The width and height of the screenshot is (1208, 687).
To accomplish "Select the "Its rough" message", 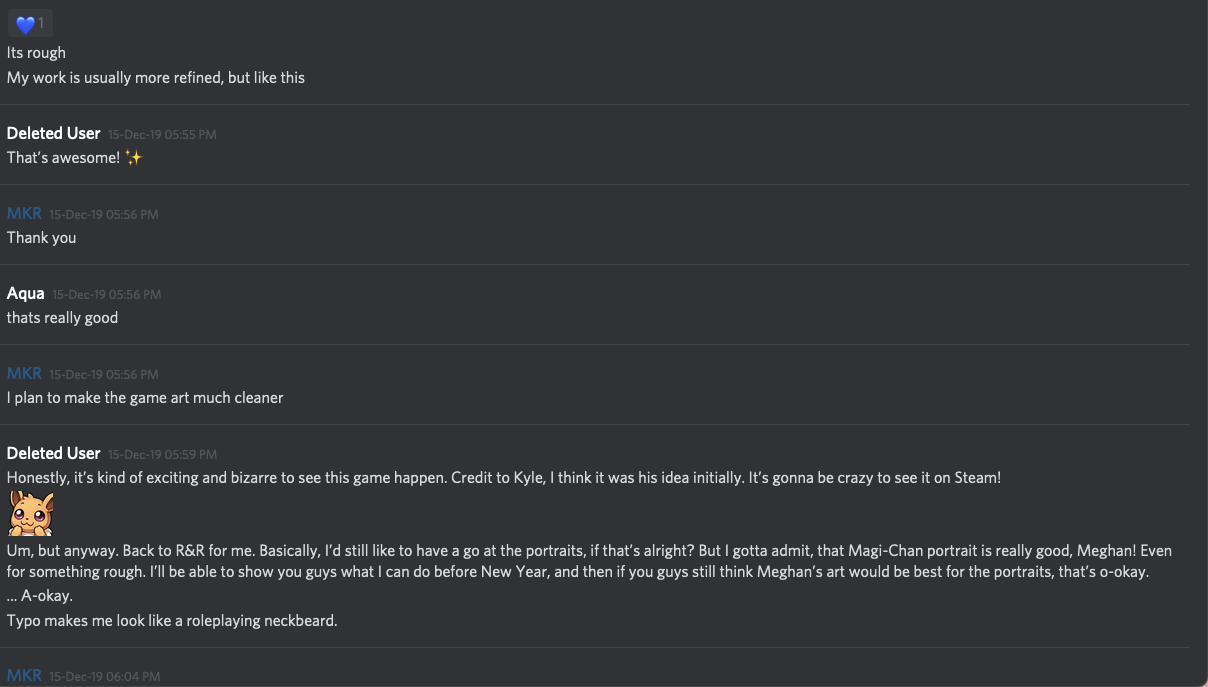I will pyautogui.click(x=36, y=52).
